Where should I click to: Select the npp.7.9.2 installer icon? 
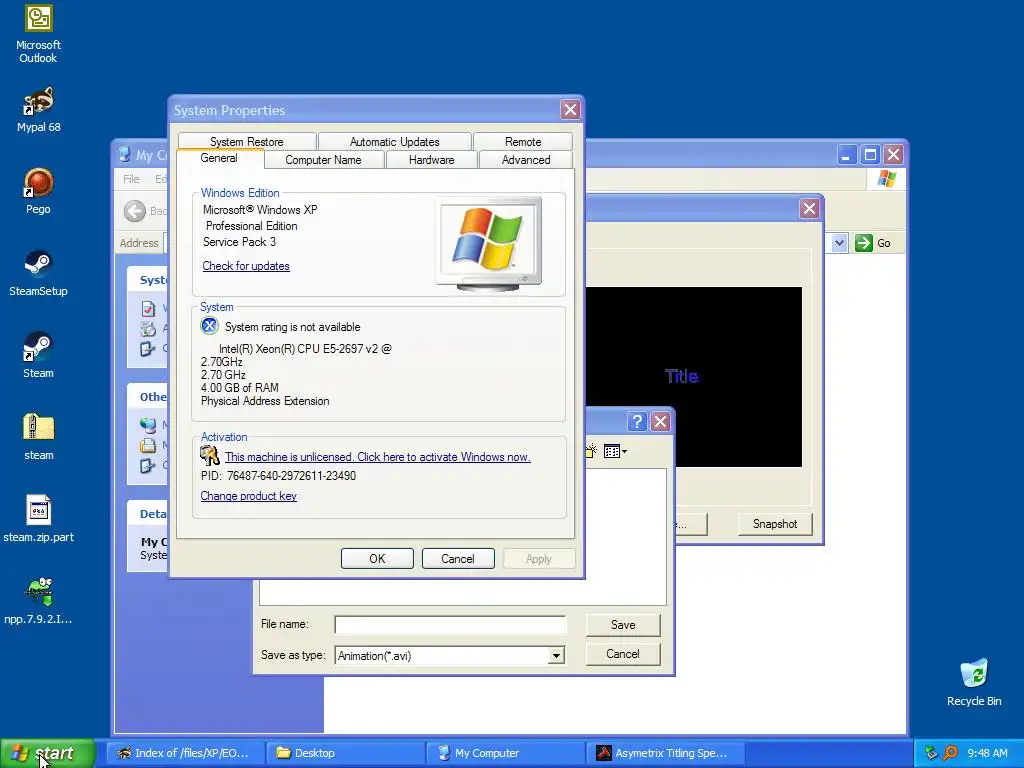[38, 601]
